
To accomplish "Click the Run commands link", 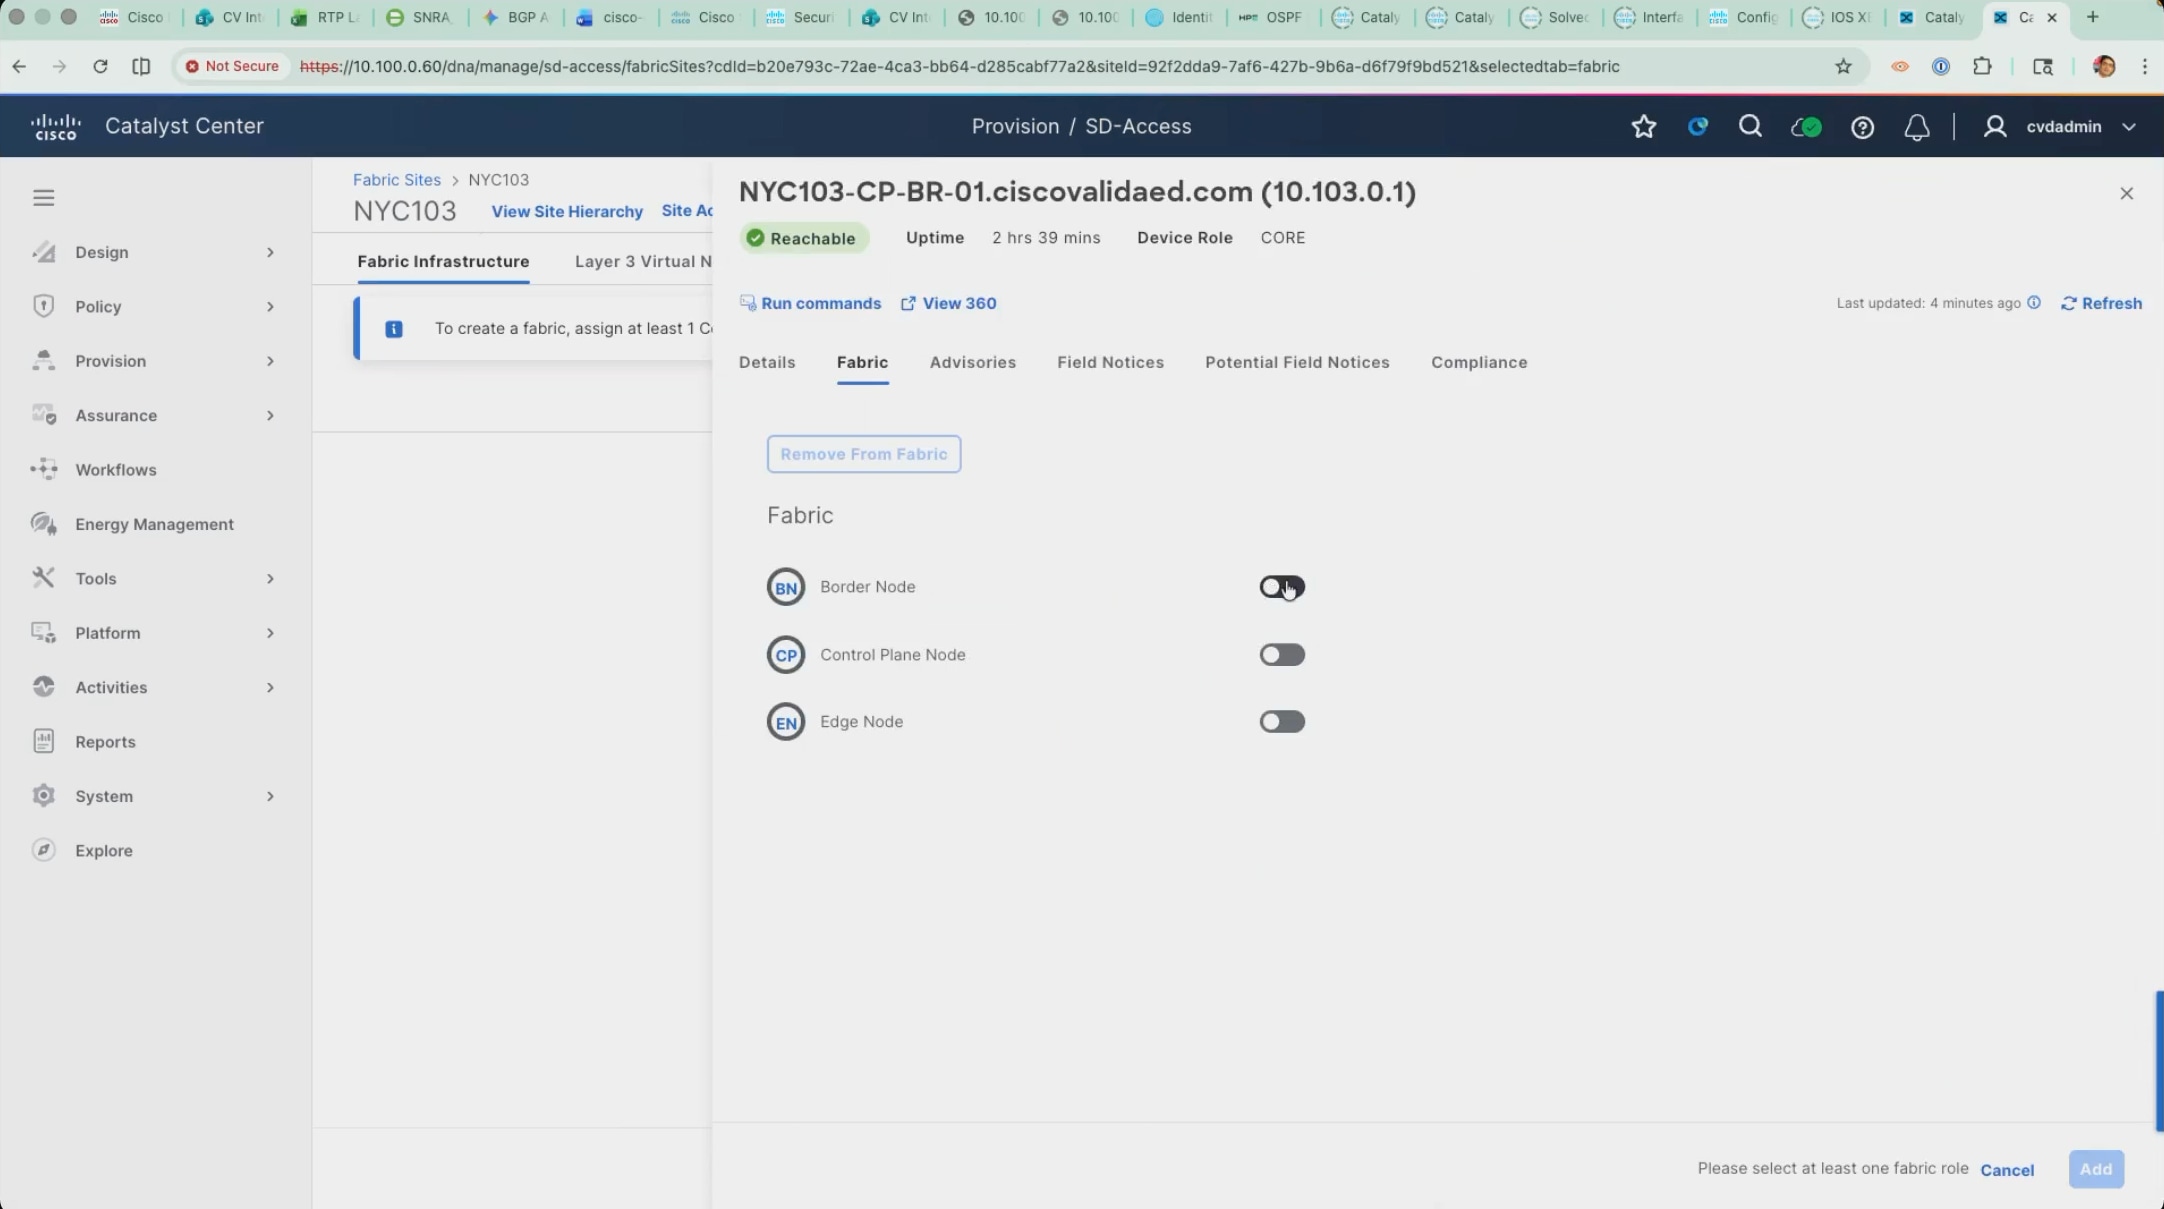I will click(810, 303).
